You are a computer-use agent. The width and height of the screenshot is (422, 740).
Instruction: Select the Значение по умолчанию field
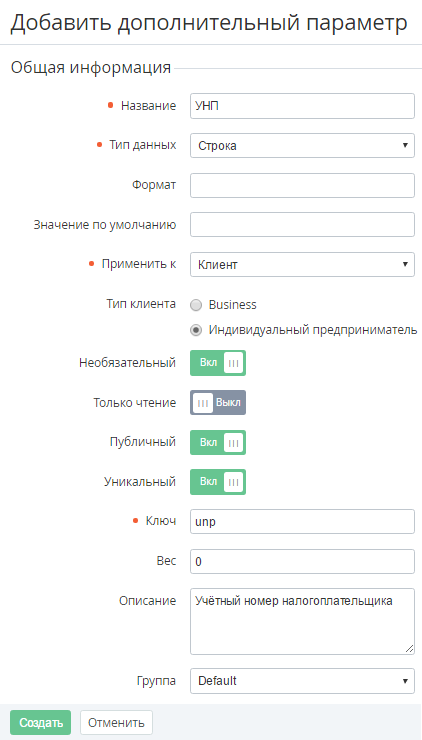(x=303, y=225)
